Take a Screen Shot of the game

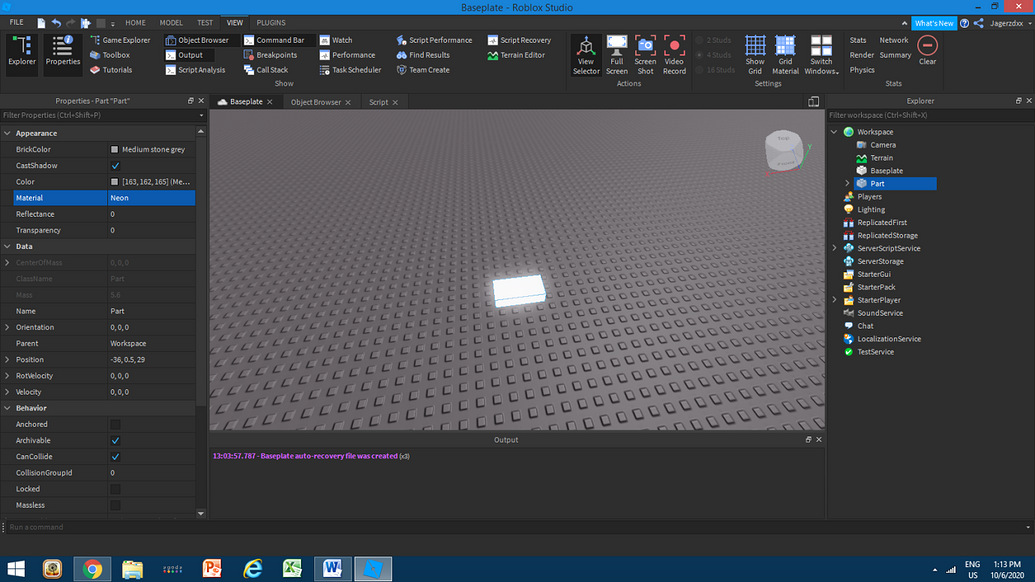point(645,55)
